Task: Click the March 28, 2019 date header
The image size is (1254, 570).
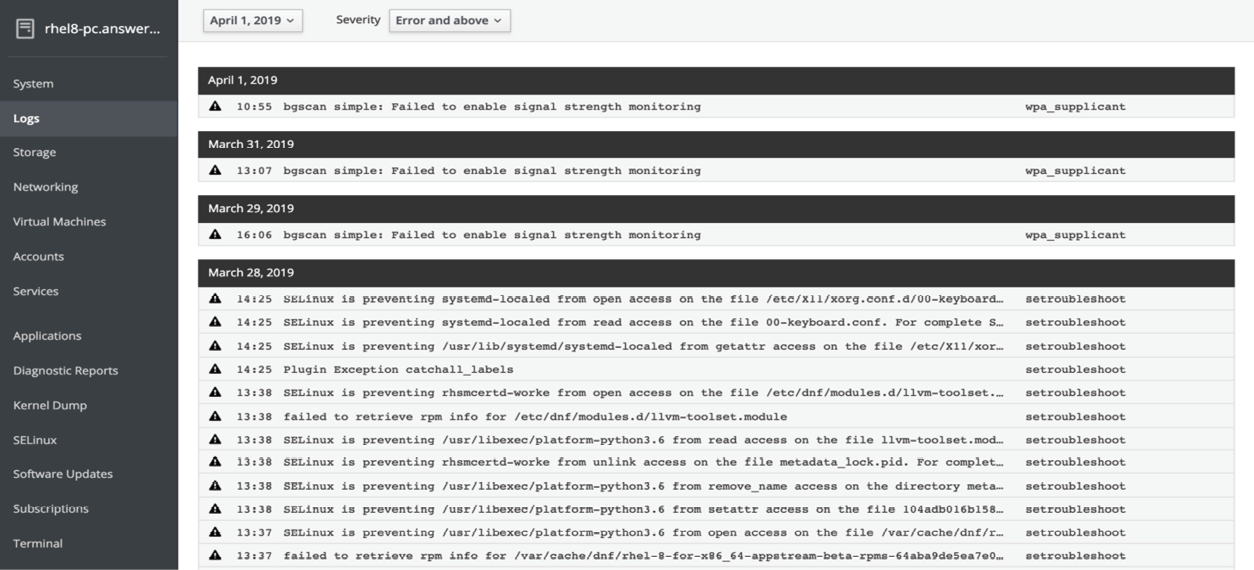Action: coord(251,272)
